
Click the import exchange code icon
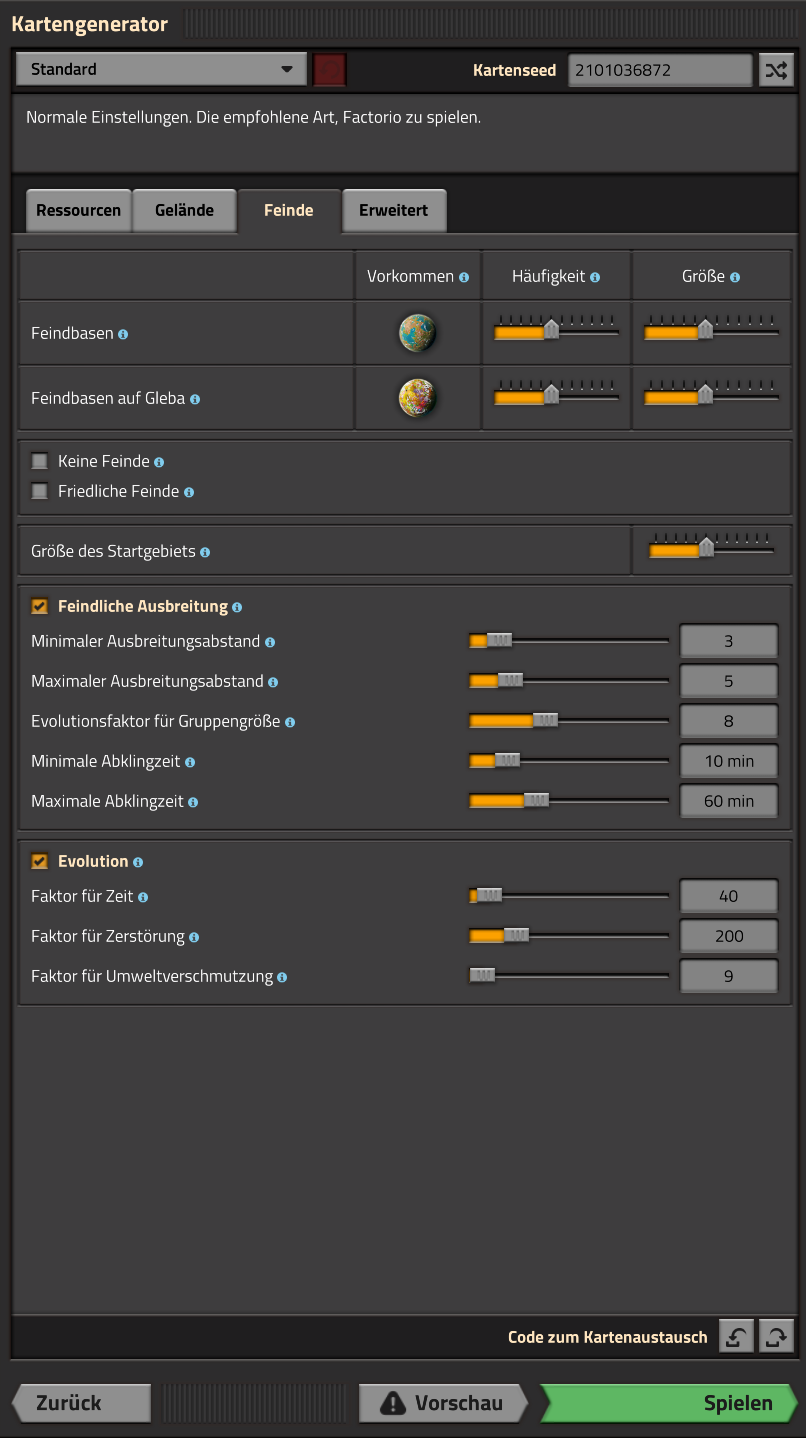tap(737, 1337)
